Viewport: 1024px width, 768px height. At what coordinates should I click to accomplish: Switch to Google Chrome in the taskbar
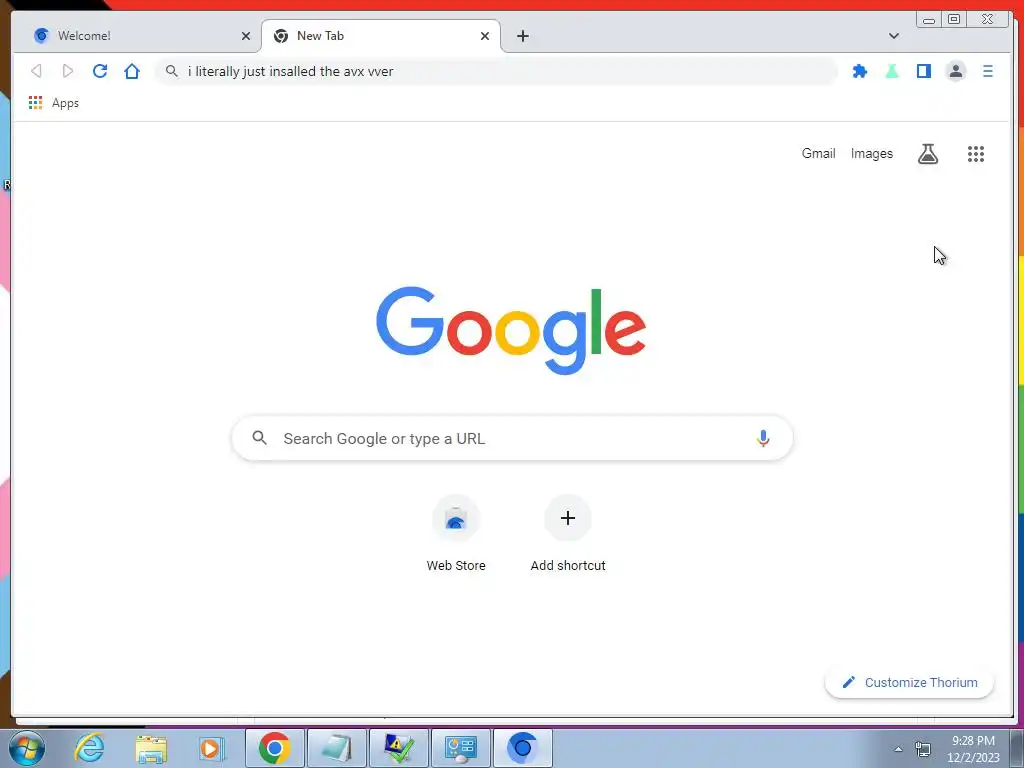click(x=275, y=748)
